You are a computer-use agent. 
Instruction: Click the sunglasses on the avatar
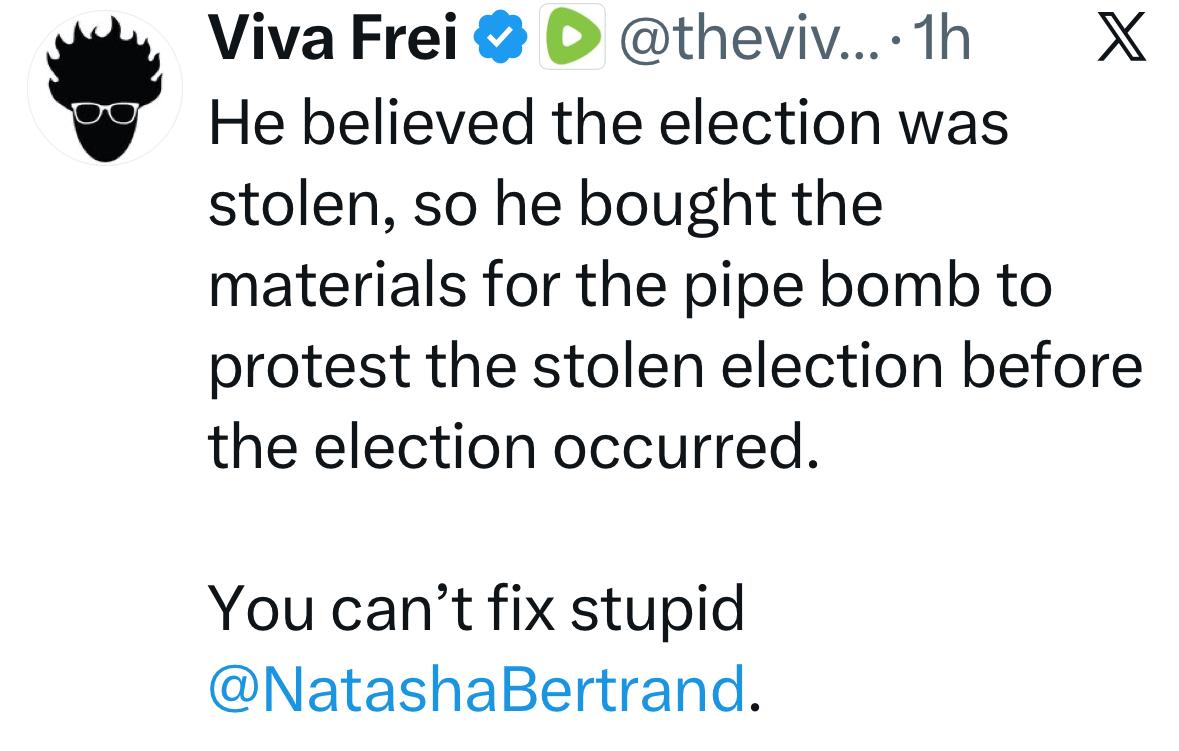point(105,109)
